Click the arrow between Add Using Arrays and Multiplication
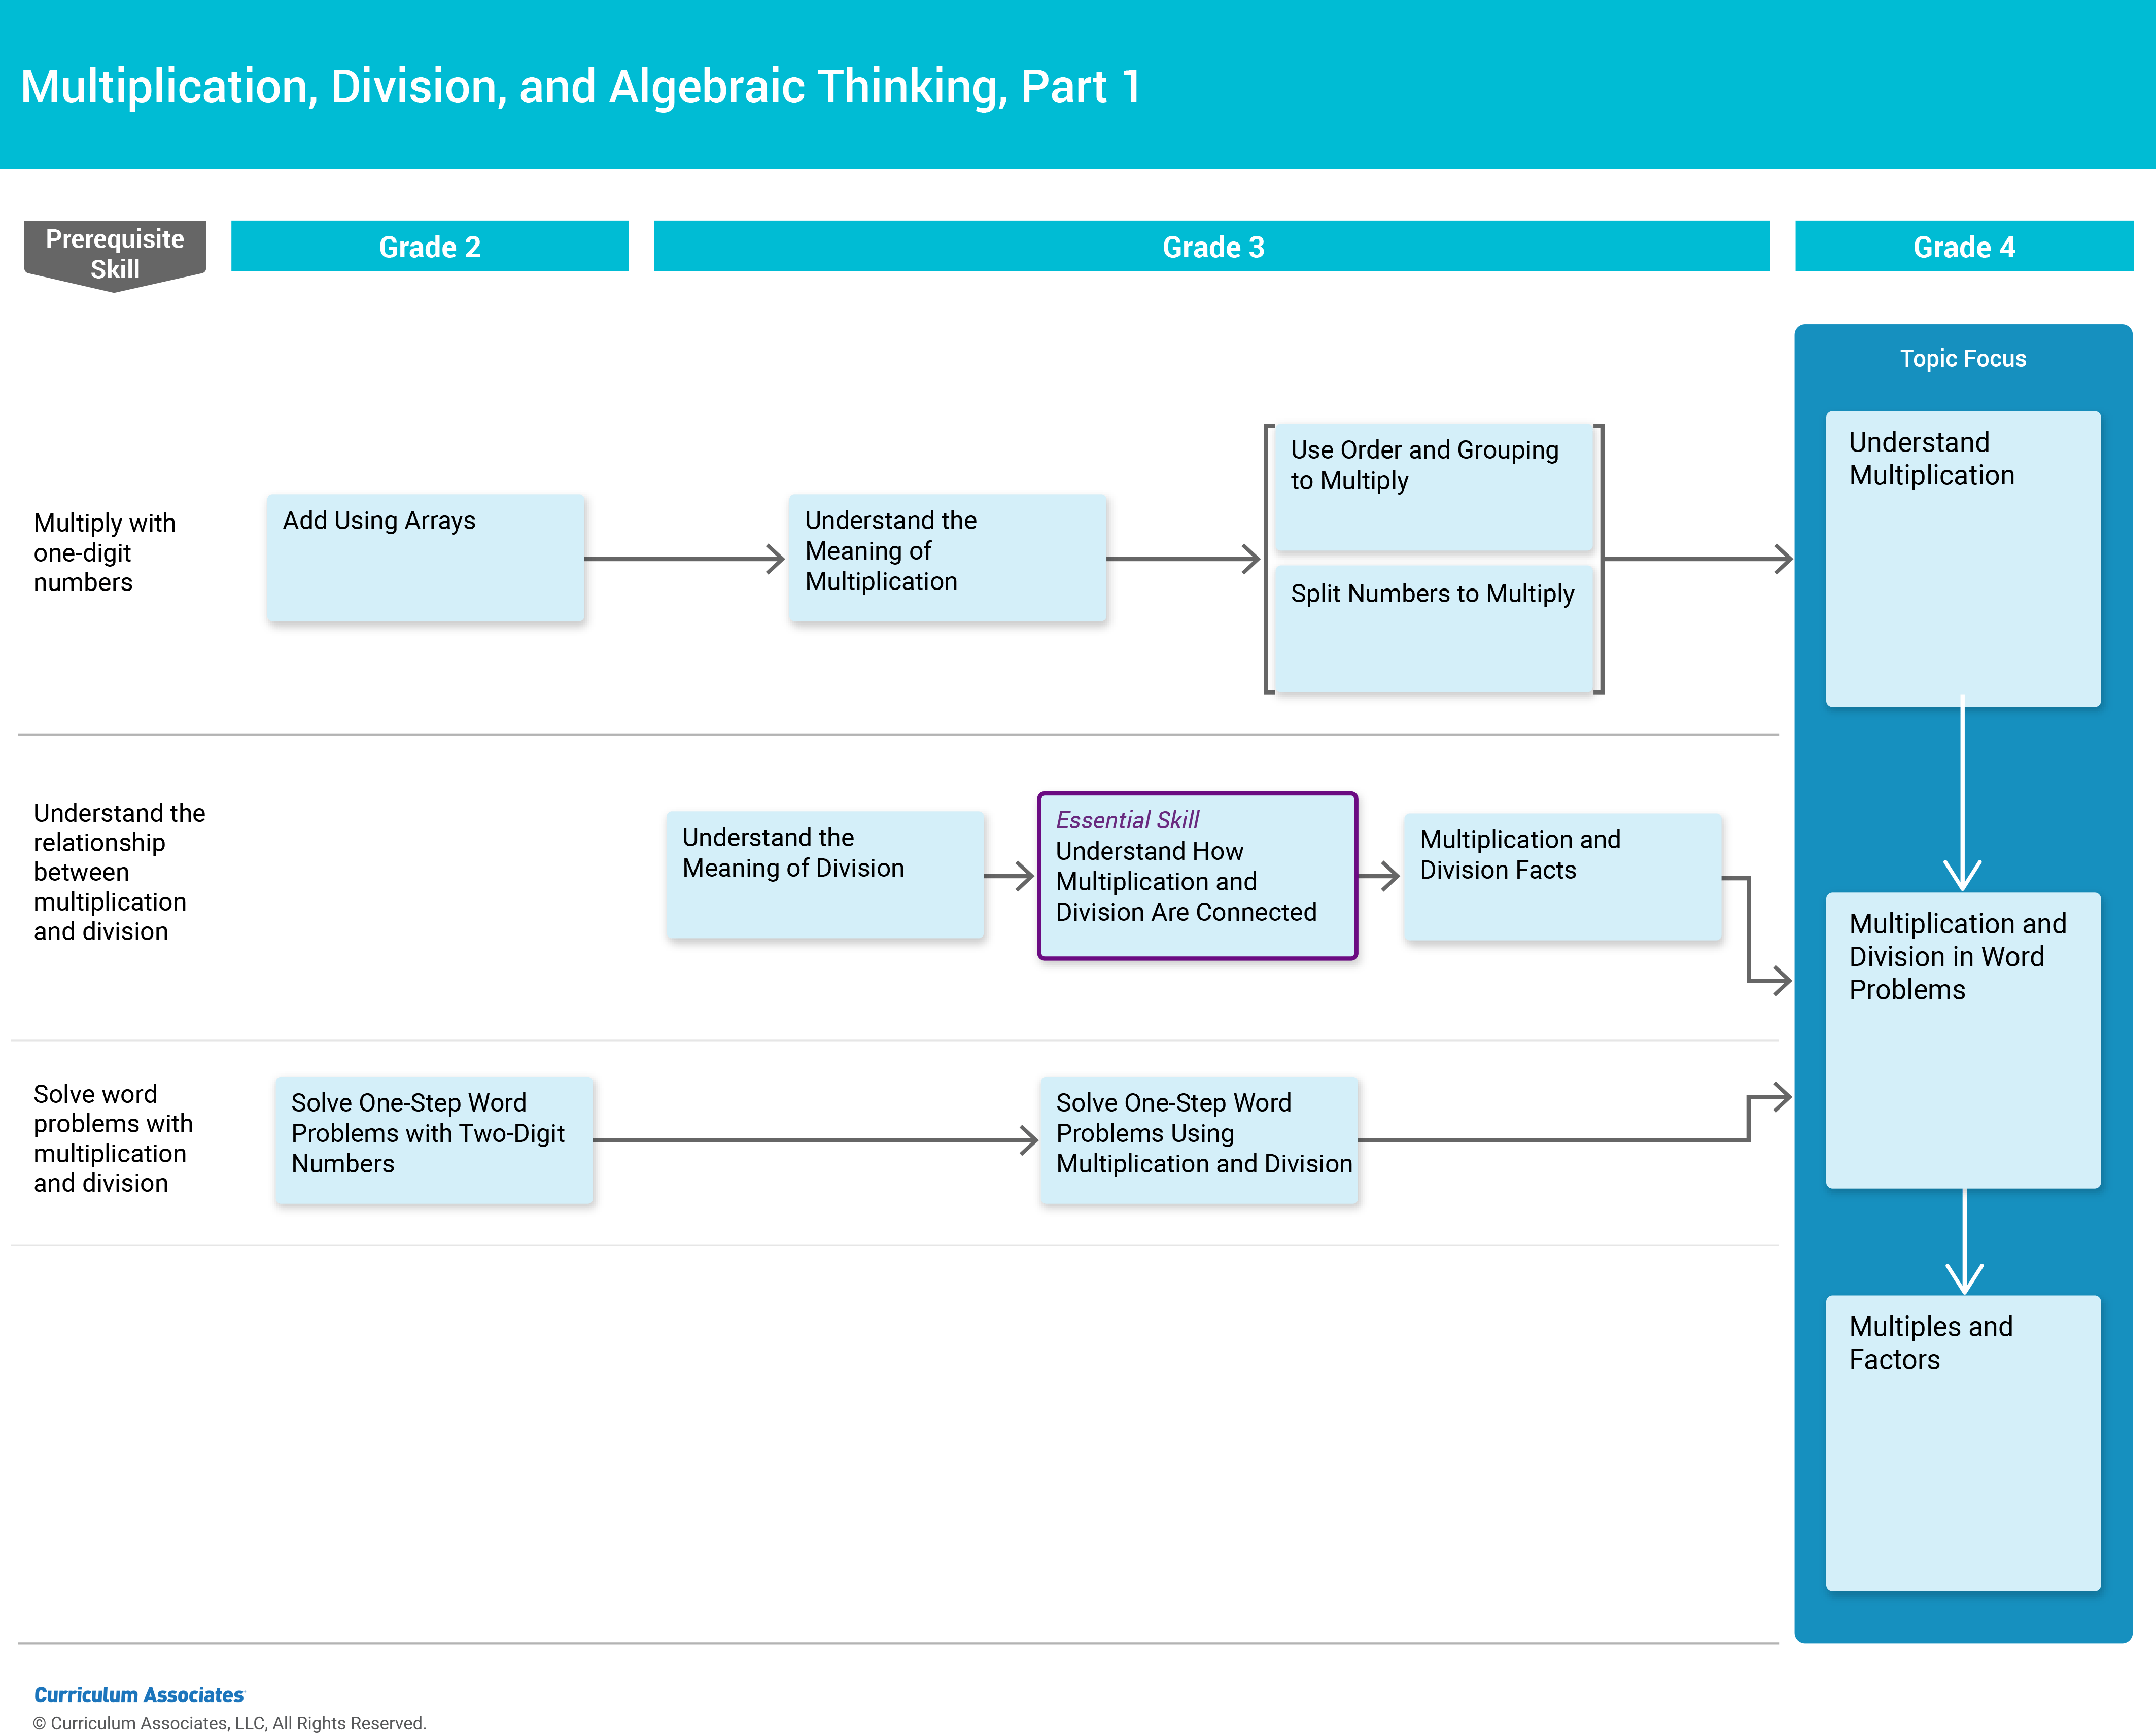 click(685, 559)
